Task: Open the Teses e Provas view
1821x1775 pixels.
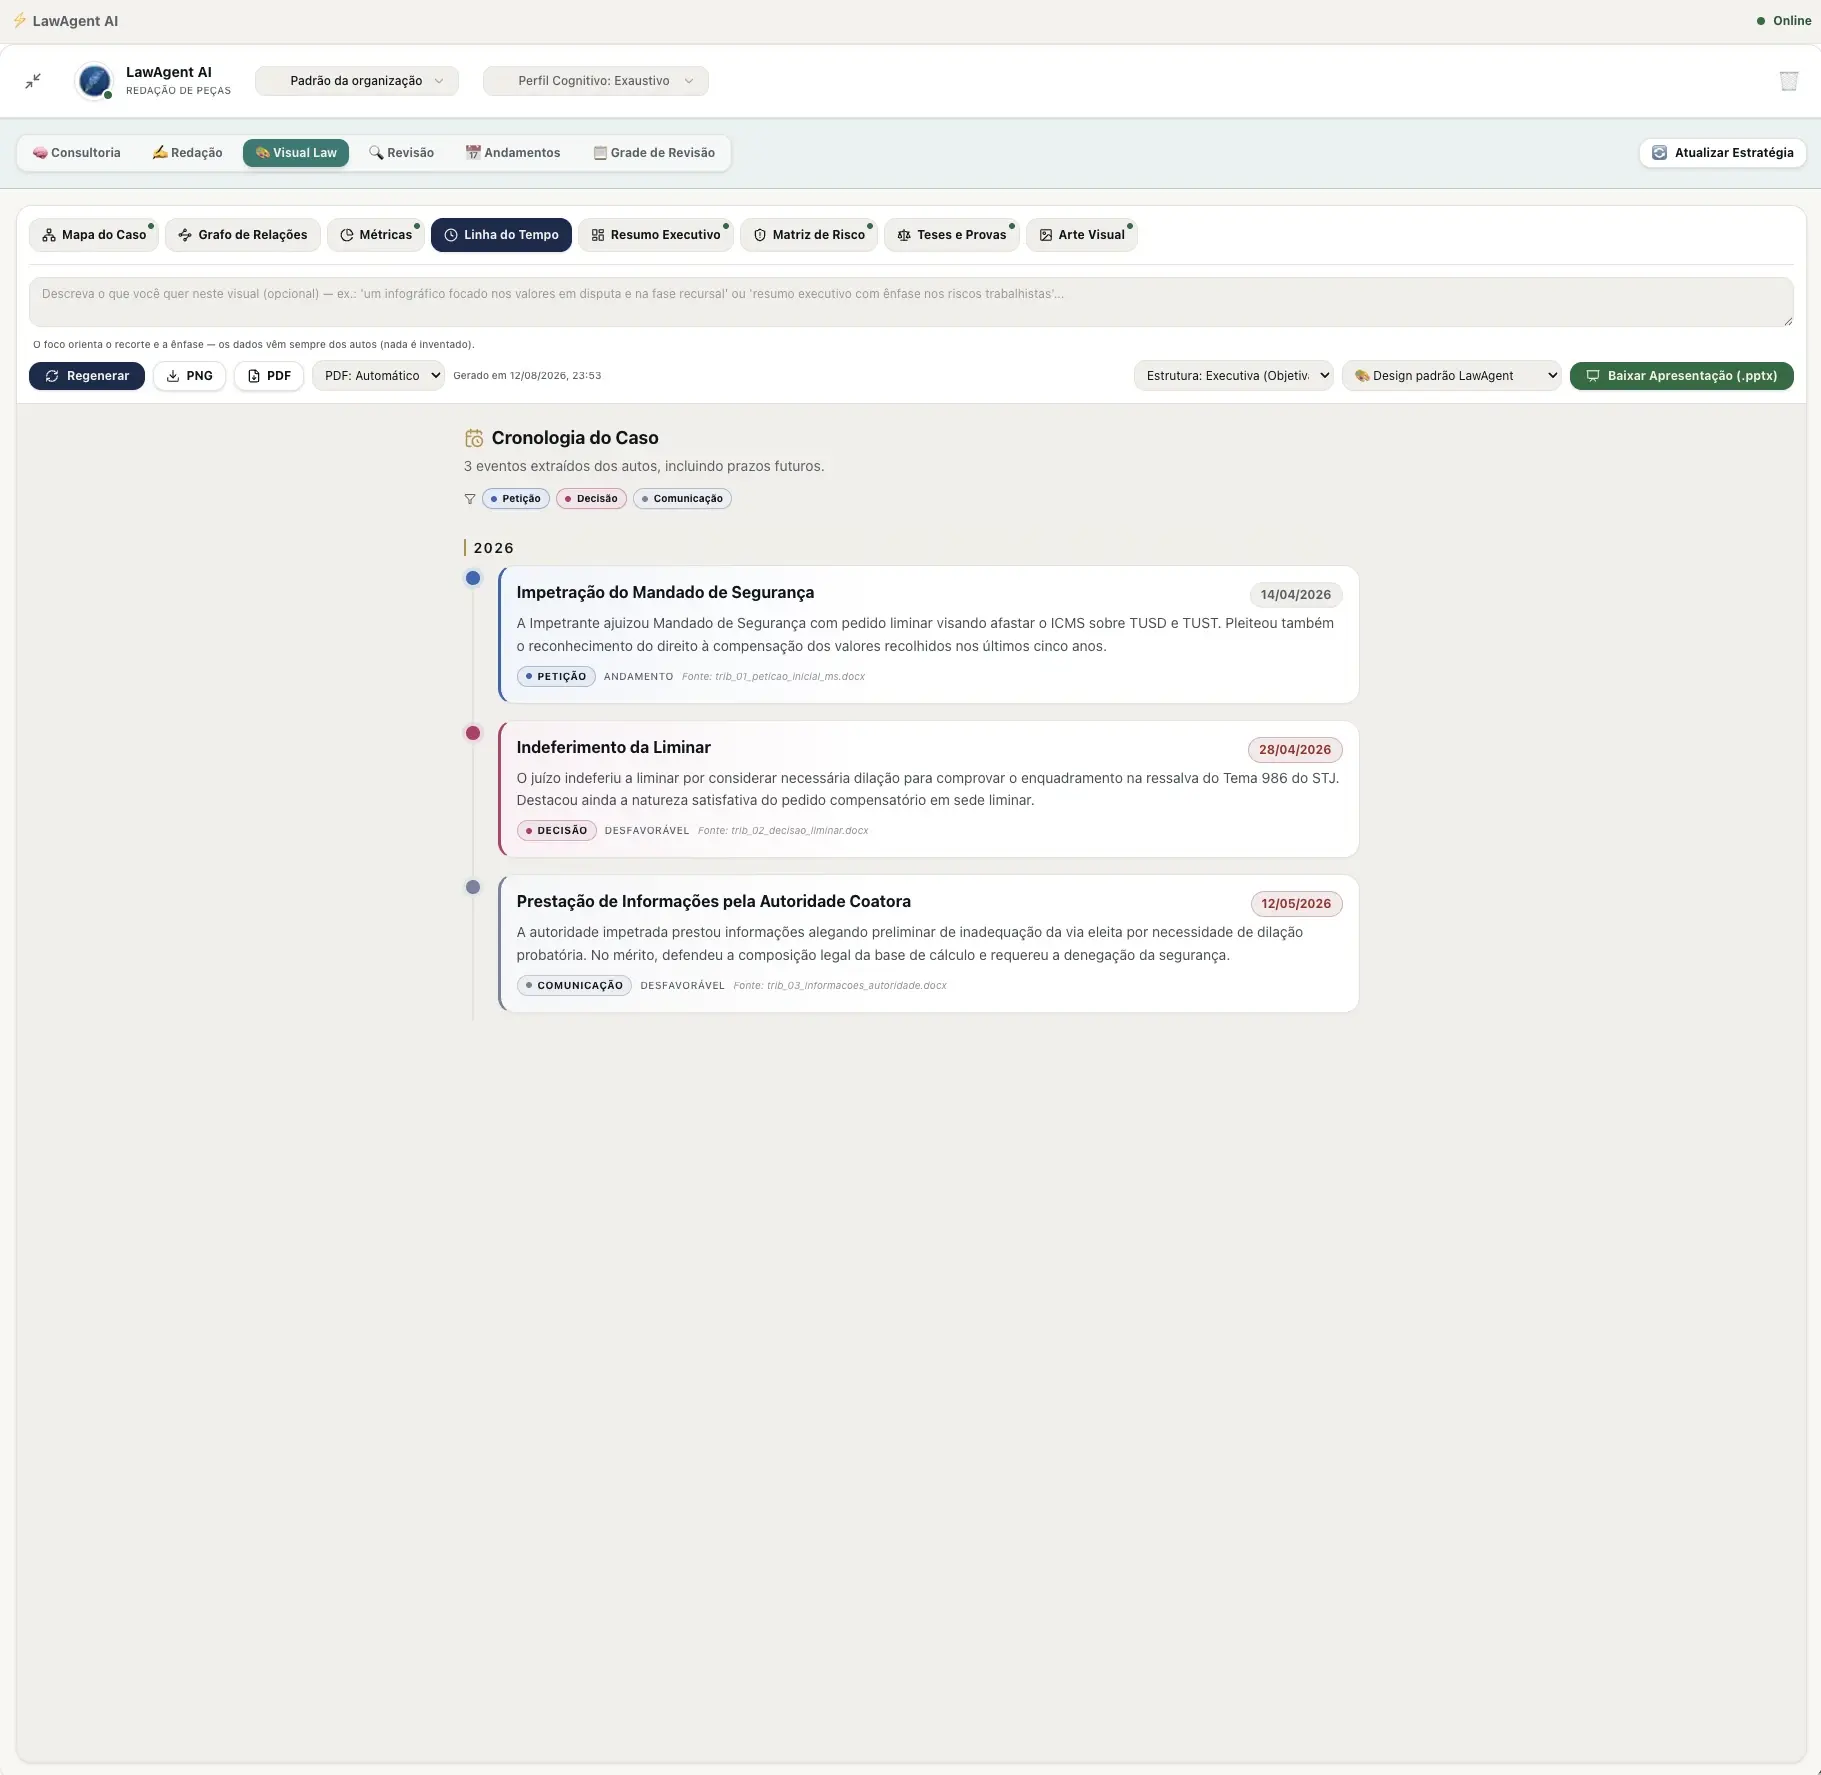Action: click(952, 235)
